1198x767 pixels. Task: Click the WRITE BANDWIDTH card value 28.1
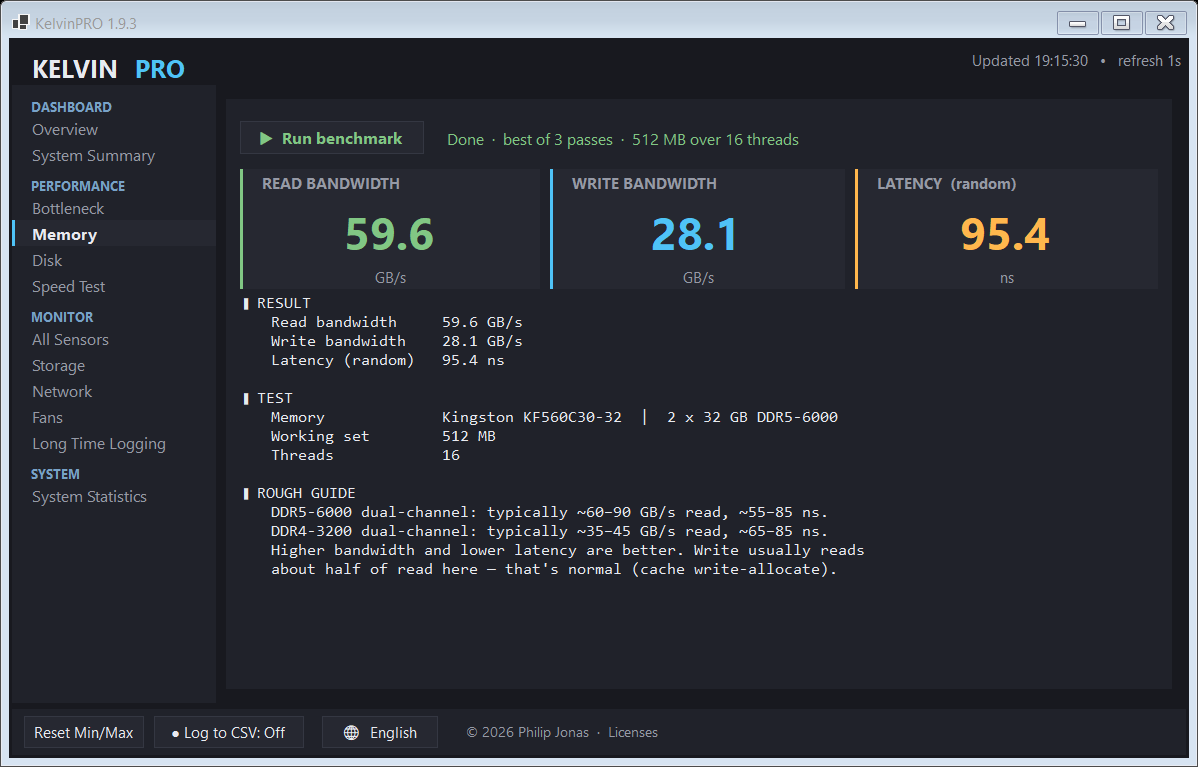point(695,234)
